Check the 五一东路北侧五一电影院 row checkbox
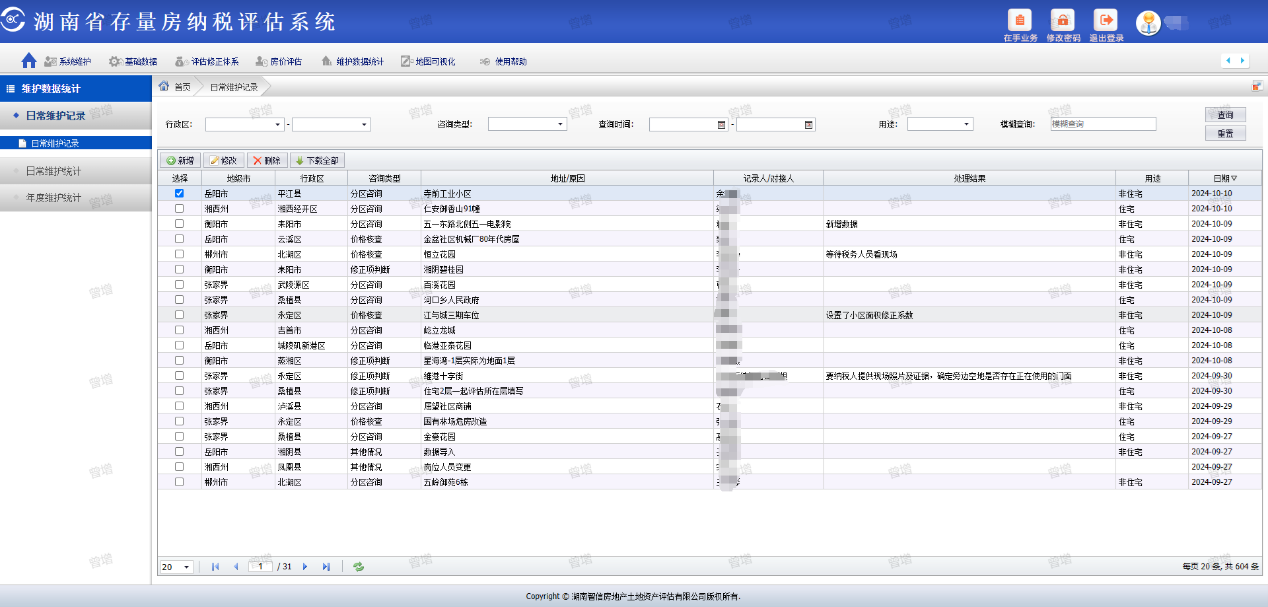1268x607 pixels. (x=179, y=224)
